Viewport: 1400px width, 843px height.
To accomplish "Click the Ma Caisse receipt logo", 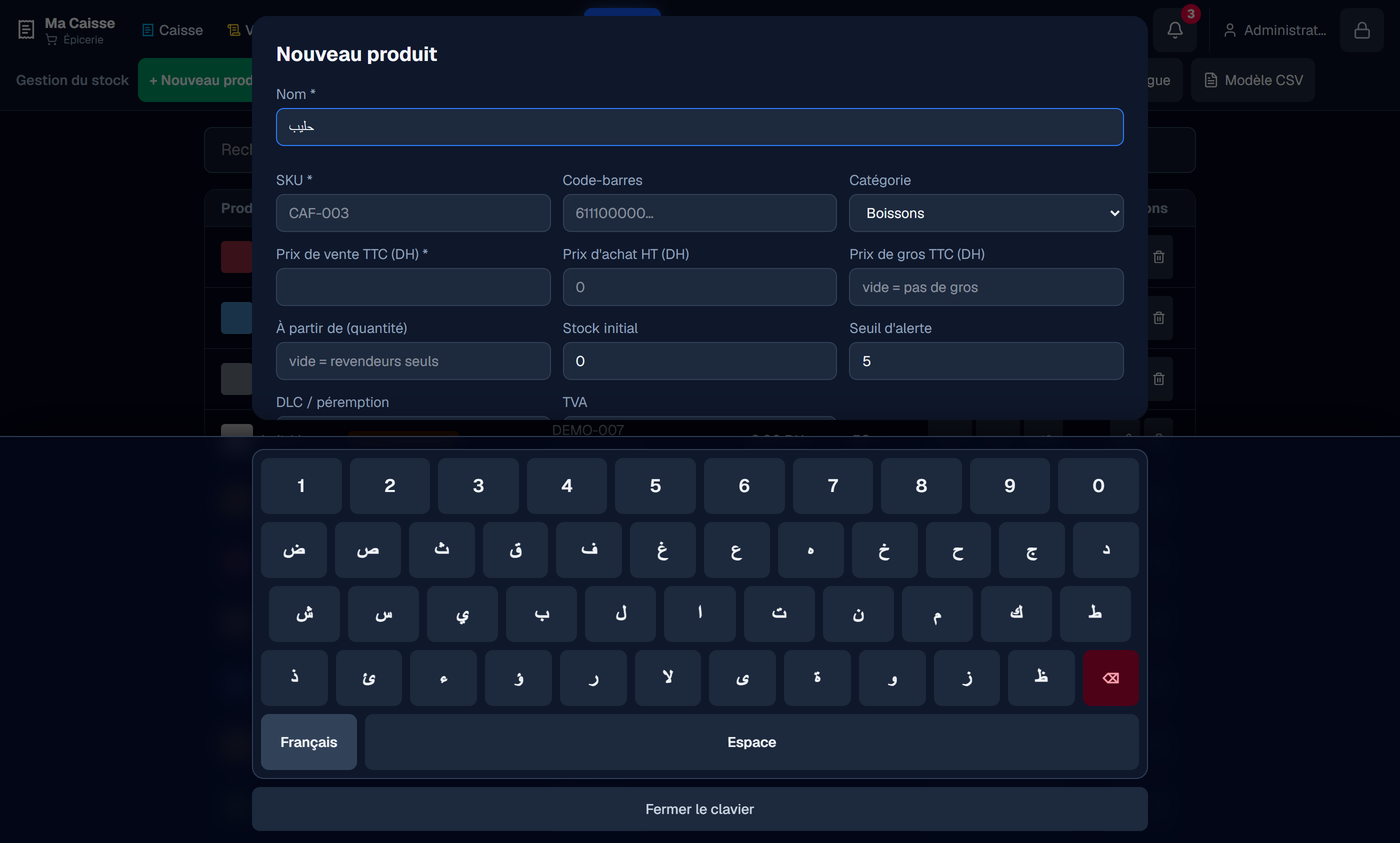I will (26, 30).
